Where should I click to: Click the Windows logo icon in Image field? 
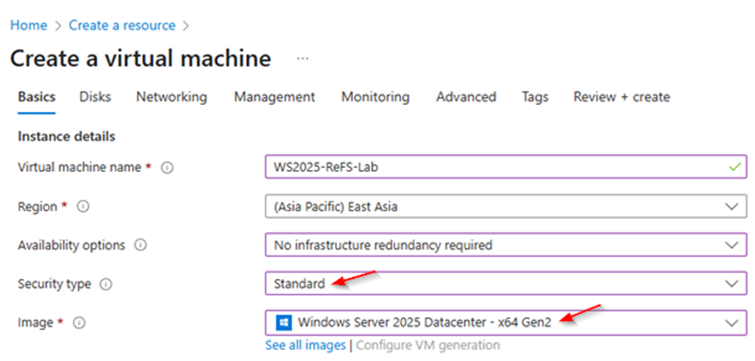click(283, 323)
